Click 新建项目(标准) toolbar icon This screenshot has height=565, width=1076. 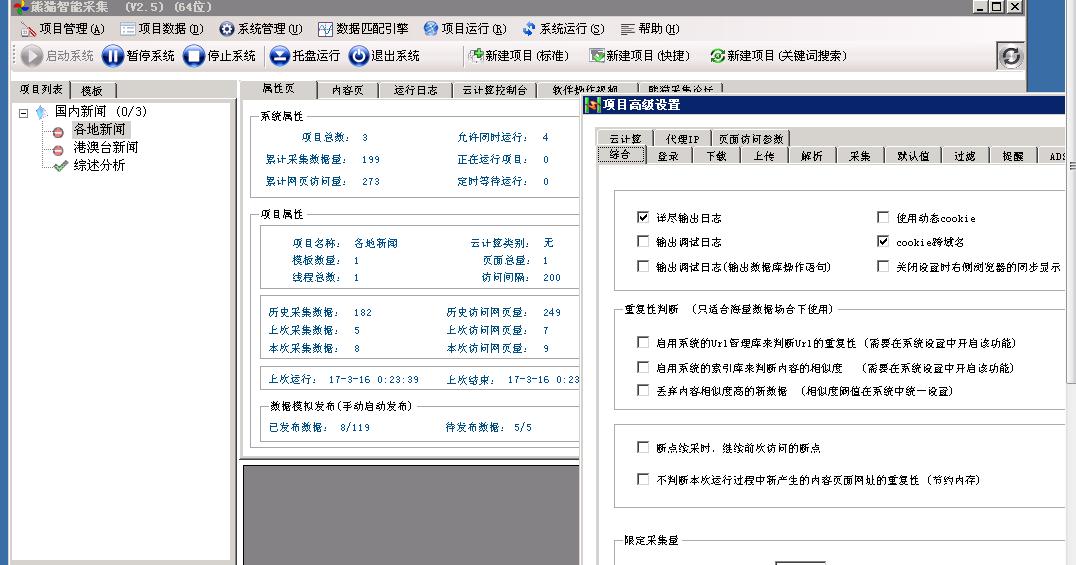click(476, 56)
